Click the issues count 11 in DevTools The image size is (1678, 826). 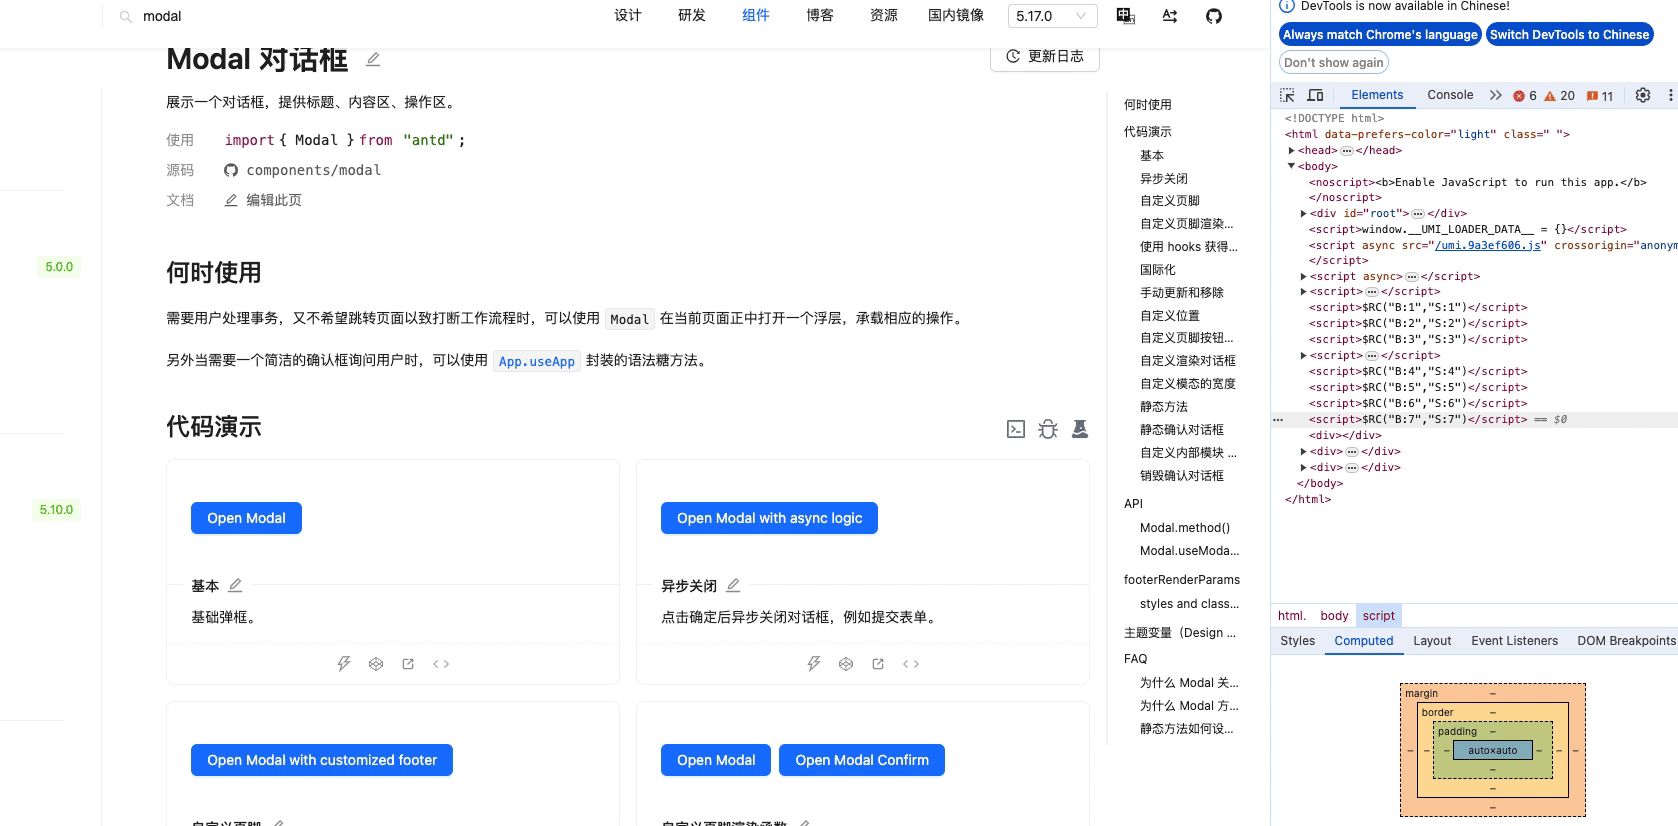tap(1600, 96)
